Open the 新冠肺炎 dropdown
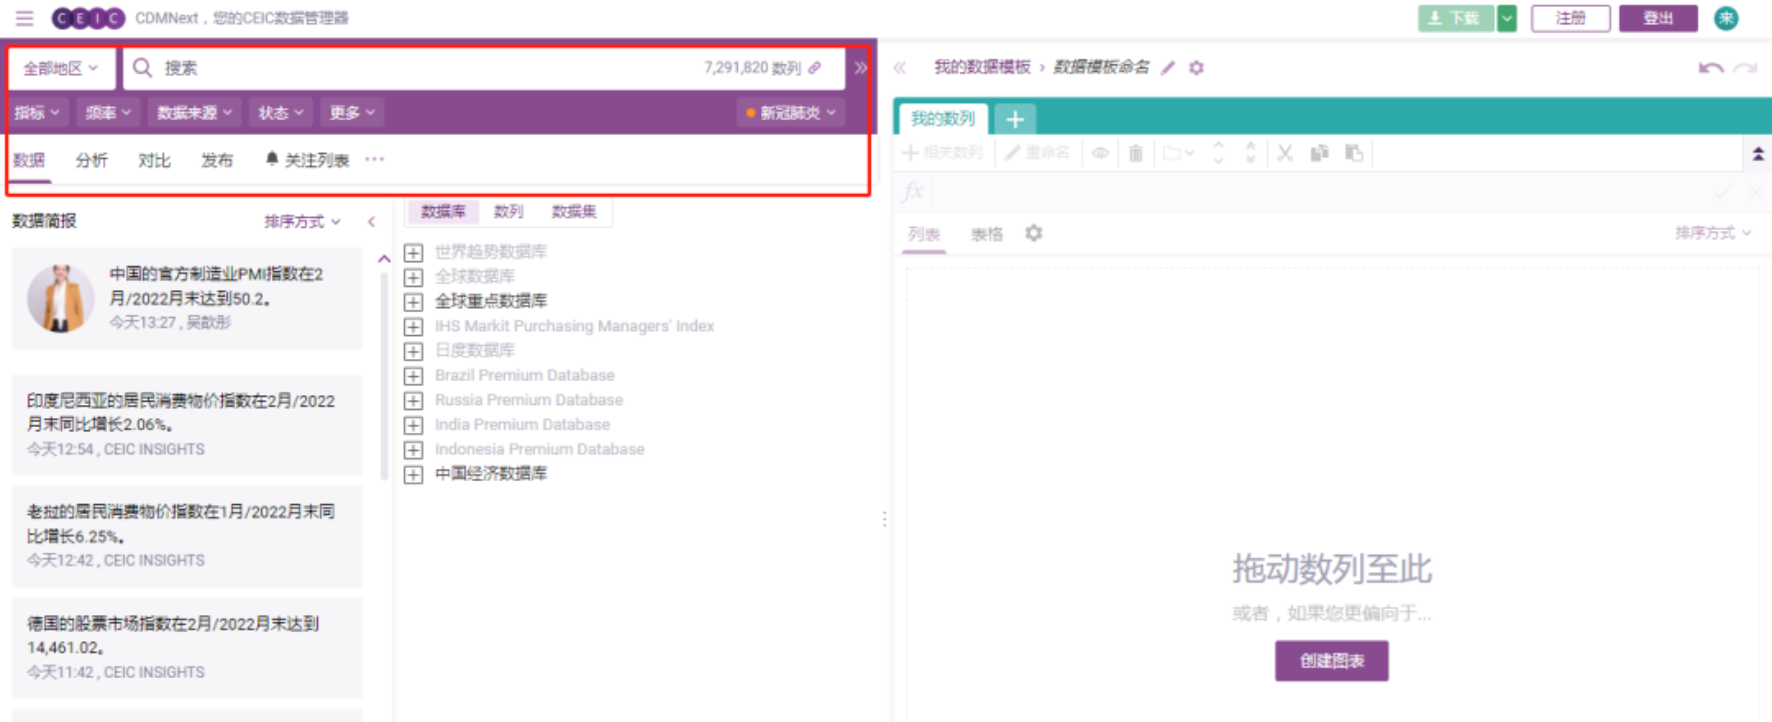Image resolution: width=1772 pixels, height=722 pixels. click(791, 113)
